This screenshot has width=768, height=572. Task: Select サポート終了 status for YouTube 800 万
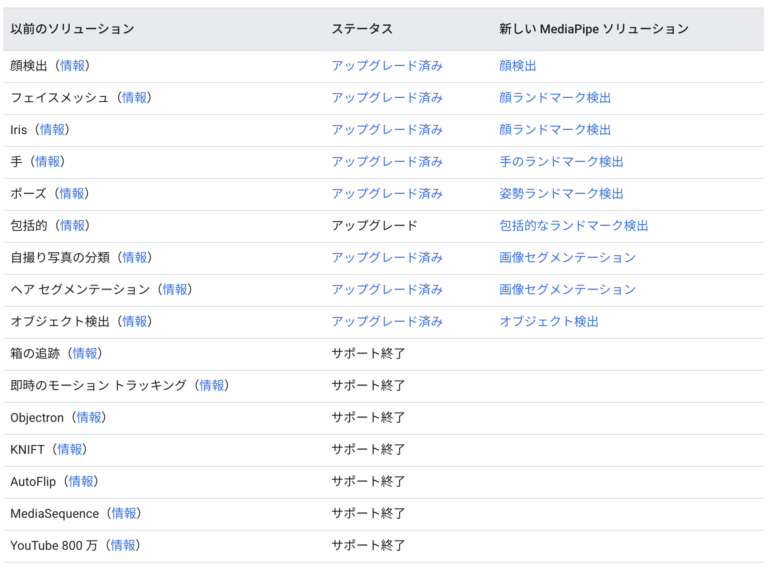click(x=368, y=545)
